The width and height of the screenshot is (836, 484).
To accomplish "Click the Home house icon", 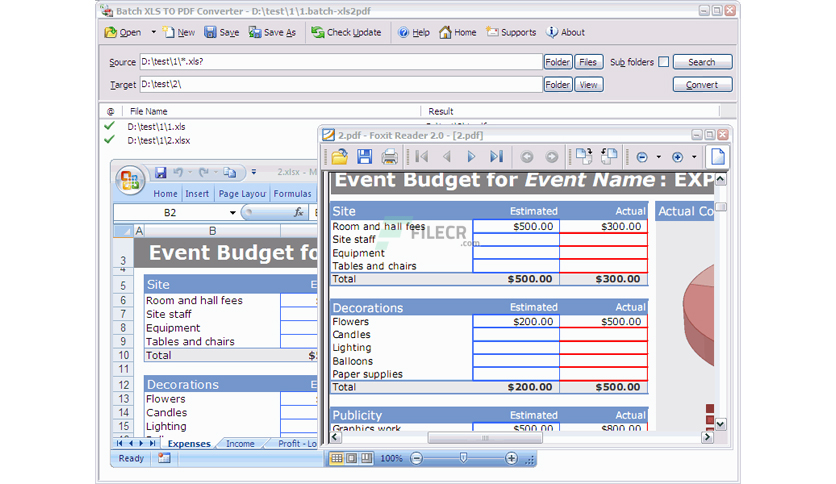I will click(x=445, y=33).
